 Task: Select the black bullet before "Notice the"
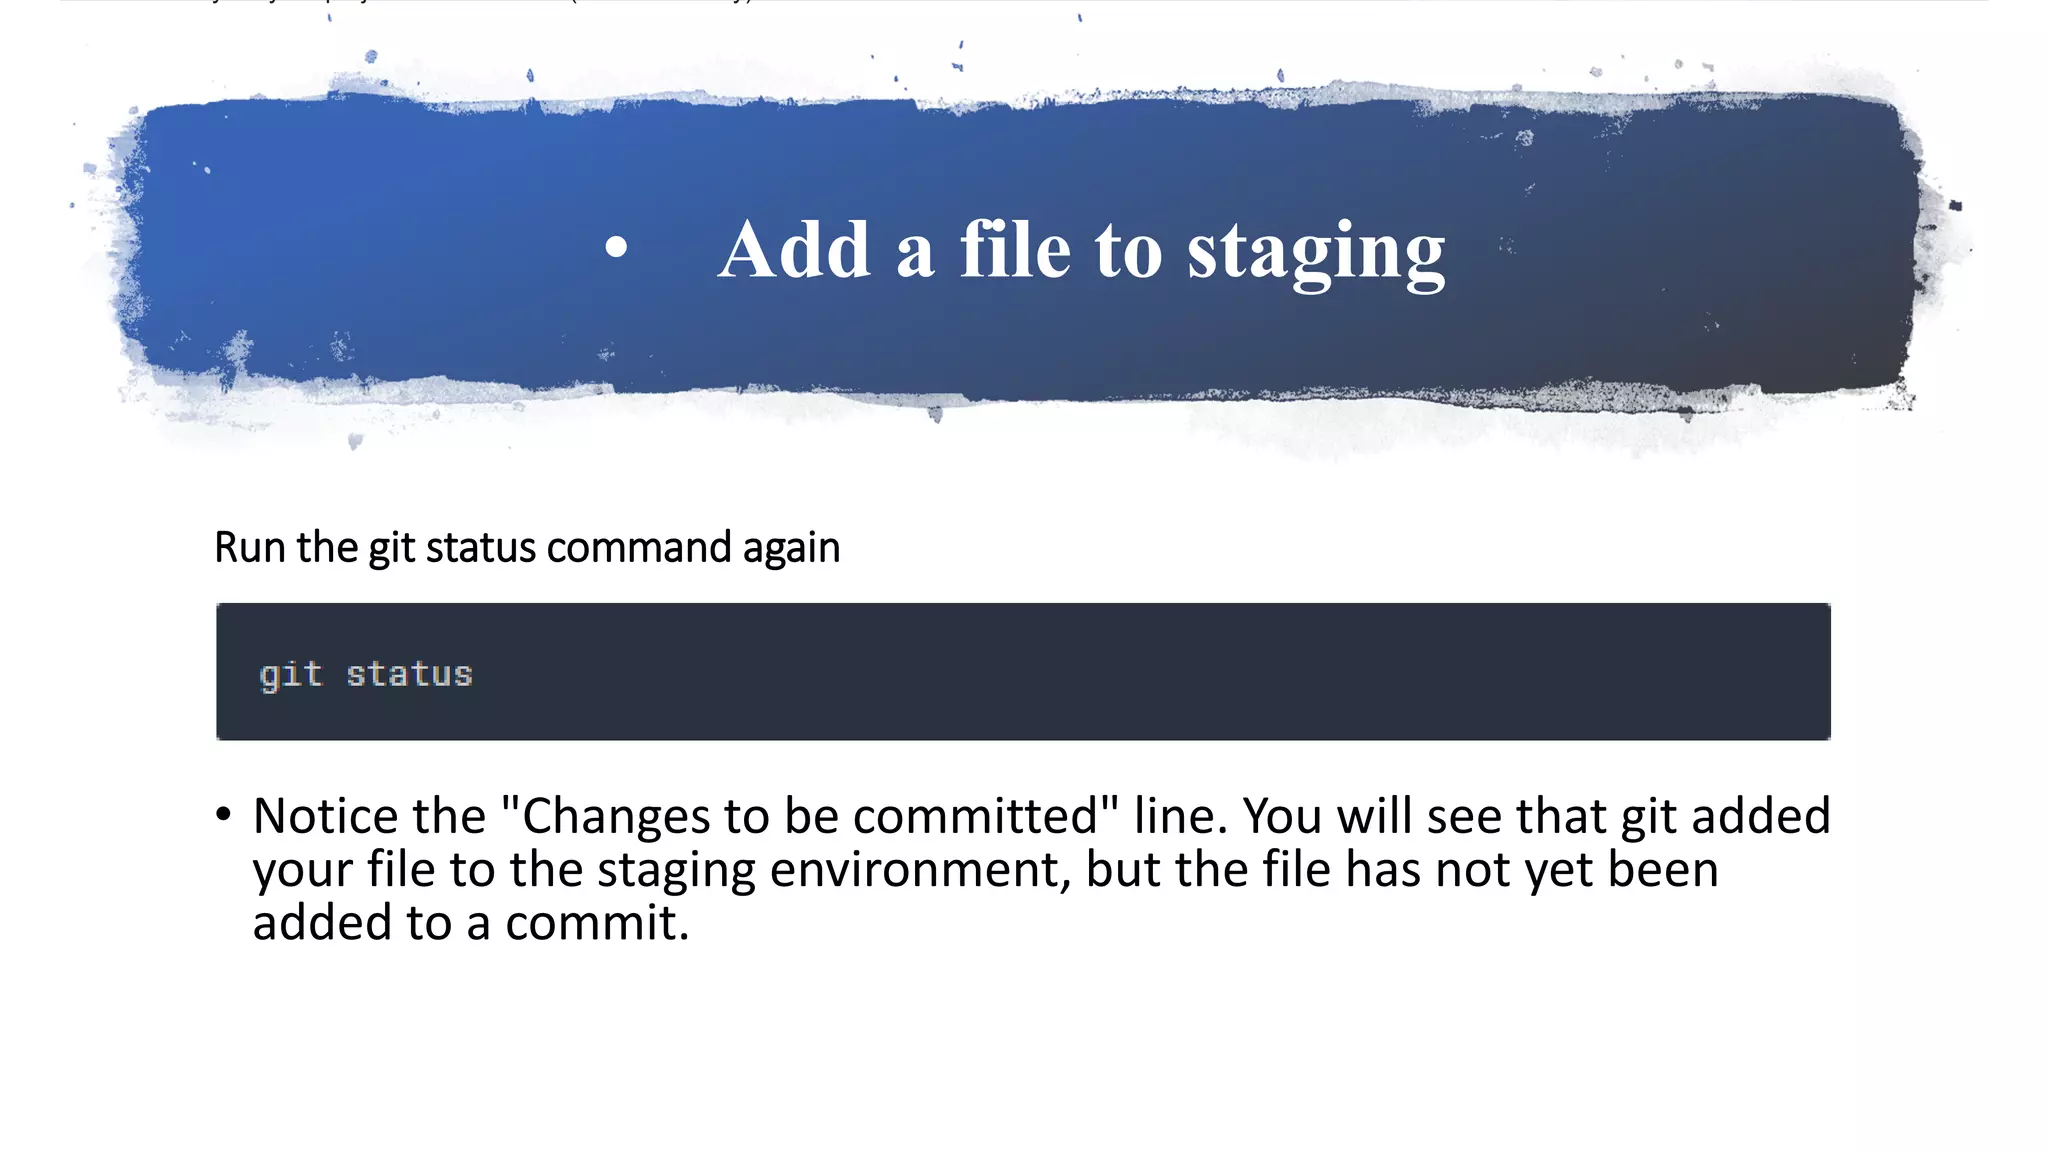pyautogui.click(x=224, y=814)
